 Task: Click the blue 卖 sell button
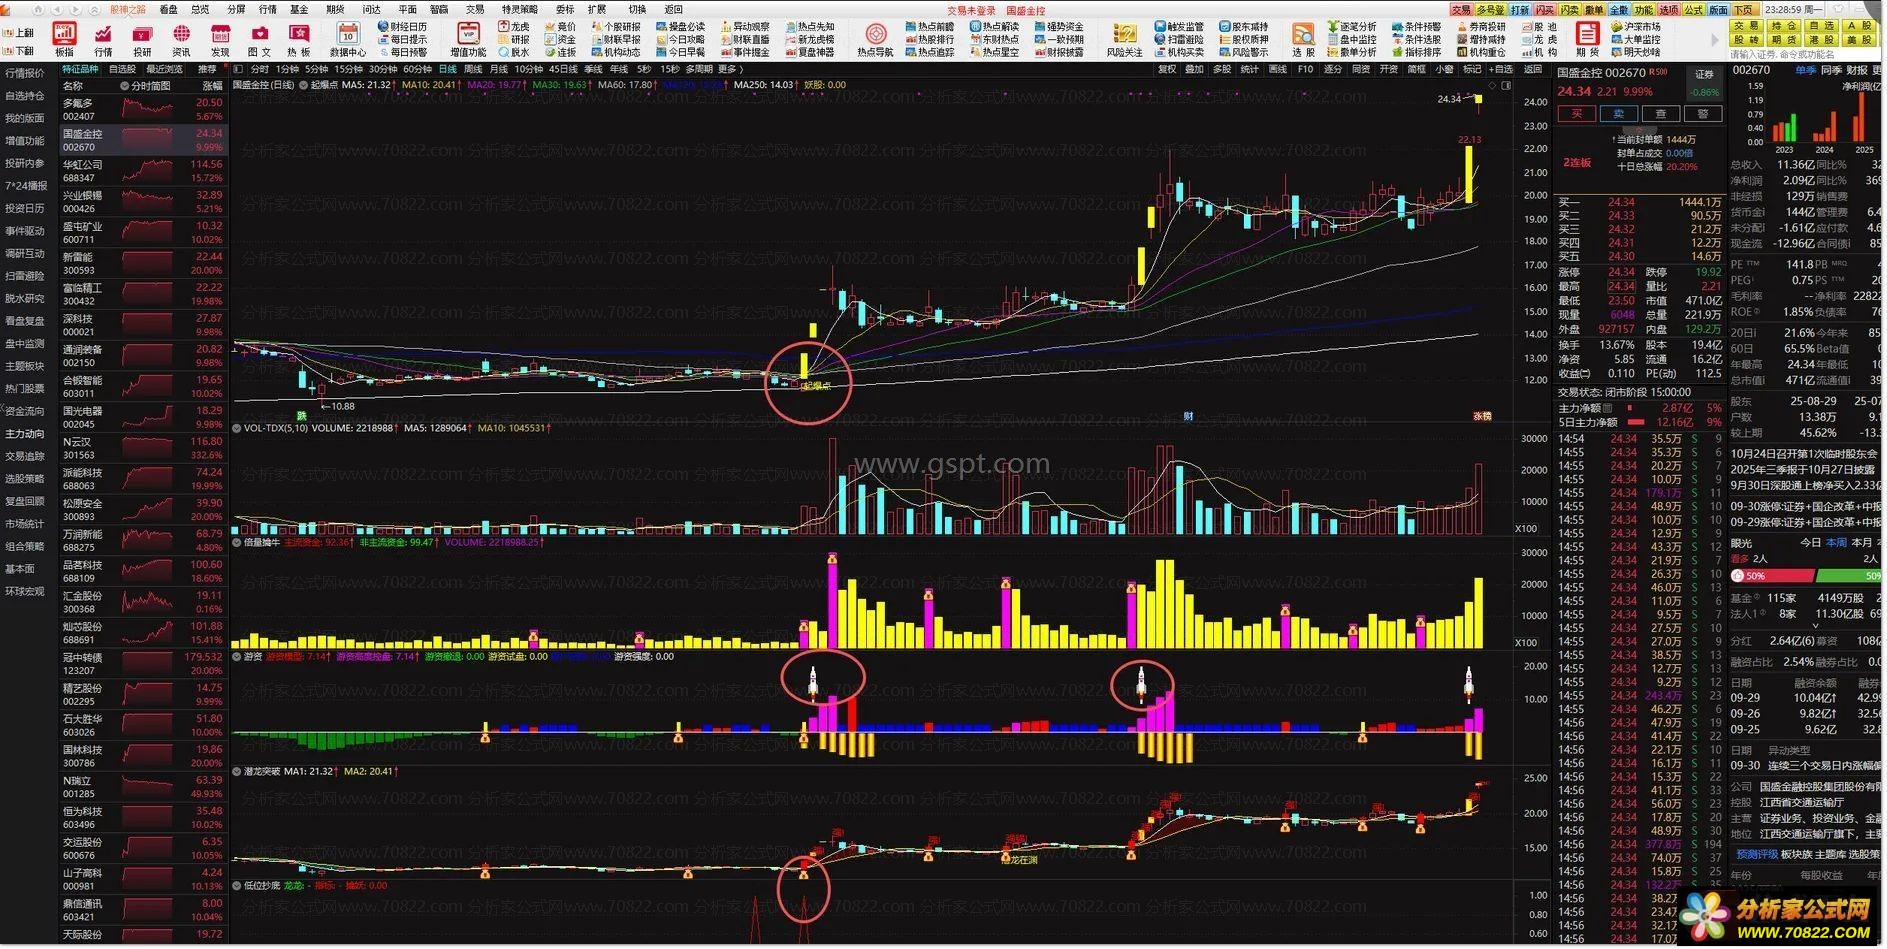click(1618, 114)
